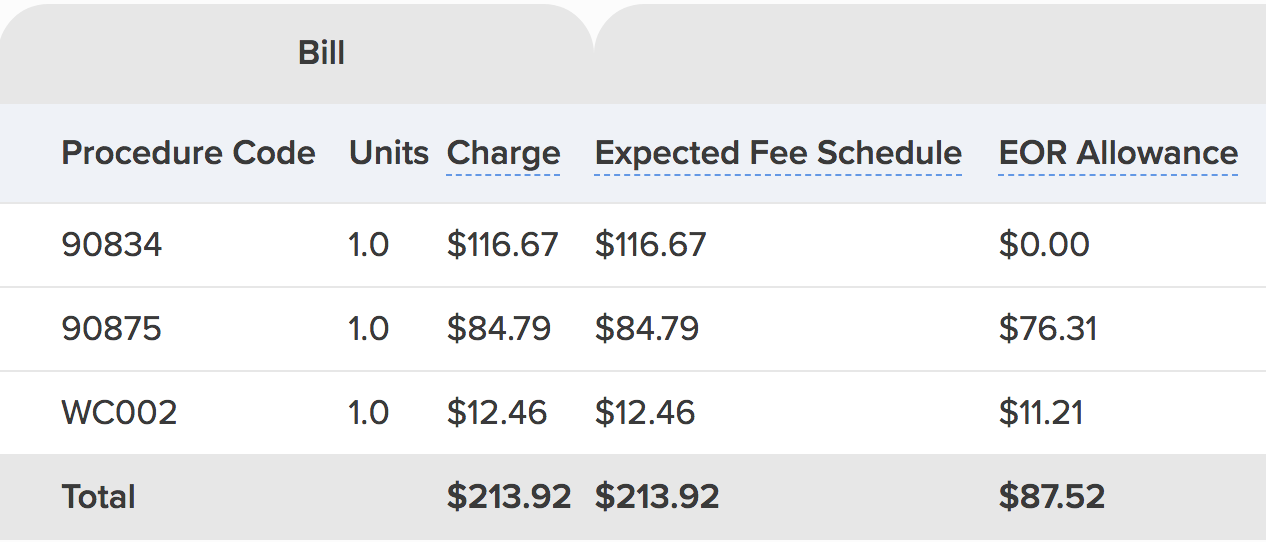This screenshot has width=1266, height=542.
Task: Click the $0.00 EOR allowance value
Action: (1044, 245)
